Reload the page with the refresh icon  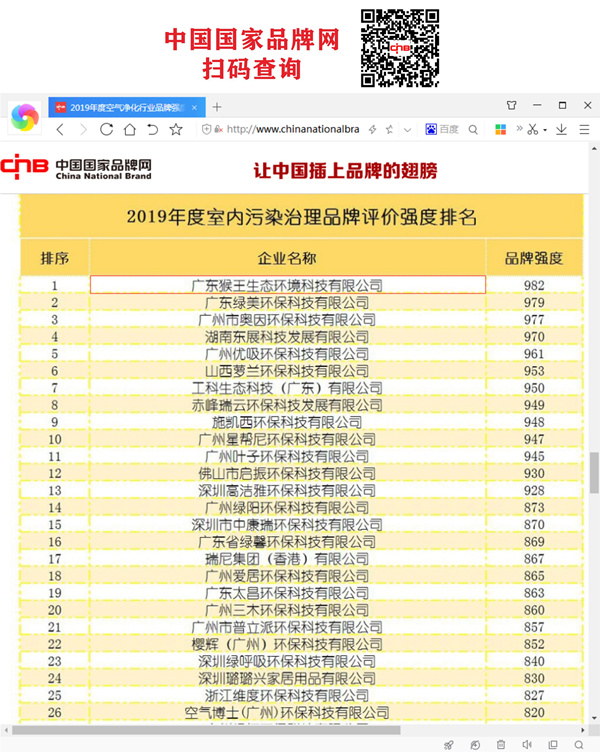(106, 129)
